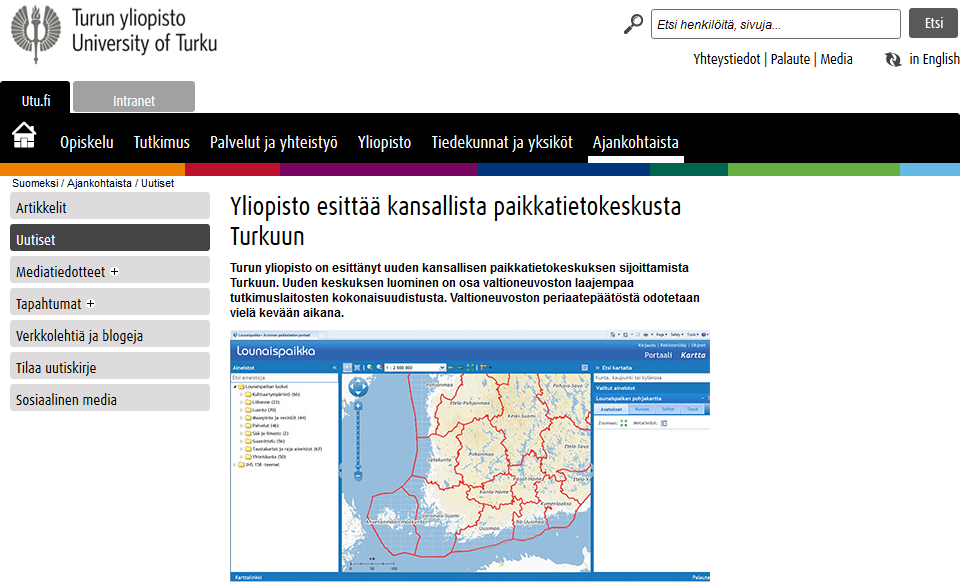Go to Tiedekunnat ja yksiköt
The height and width of the screenshot is (586, 961).
[x=501, y=142]
